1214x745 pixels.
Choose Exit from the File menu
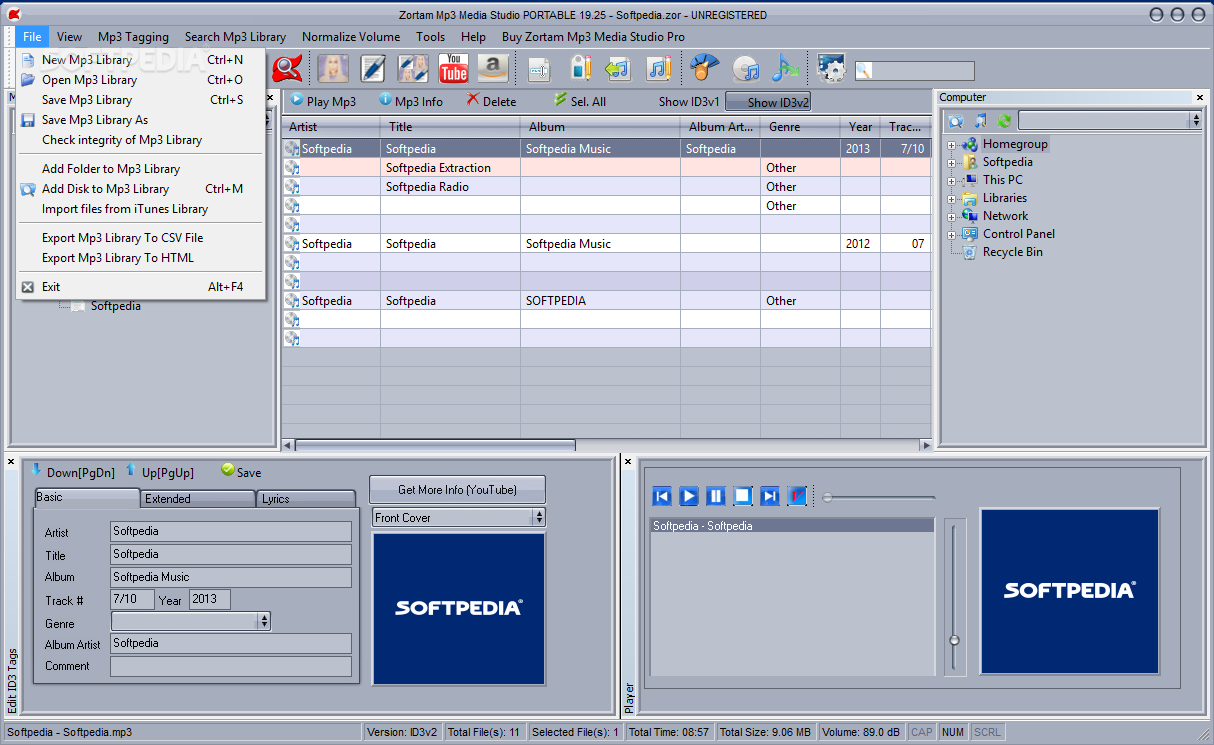pyautogui.click(x=141, y=287)
